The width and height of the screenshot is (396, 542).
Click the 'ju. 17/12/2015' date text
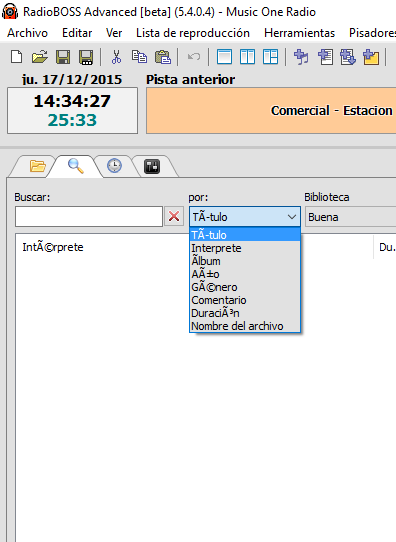pyautogui.click(x=72, y=80)
